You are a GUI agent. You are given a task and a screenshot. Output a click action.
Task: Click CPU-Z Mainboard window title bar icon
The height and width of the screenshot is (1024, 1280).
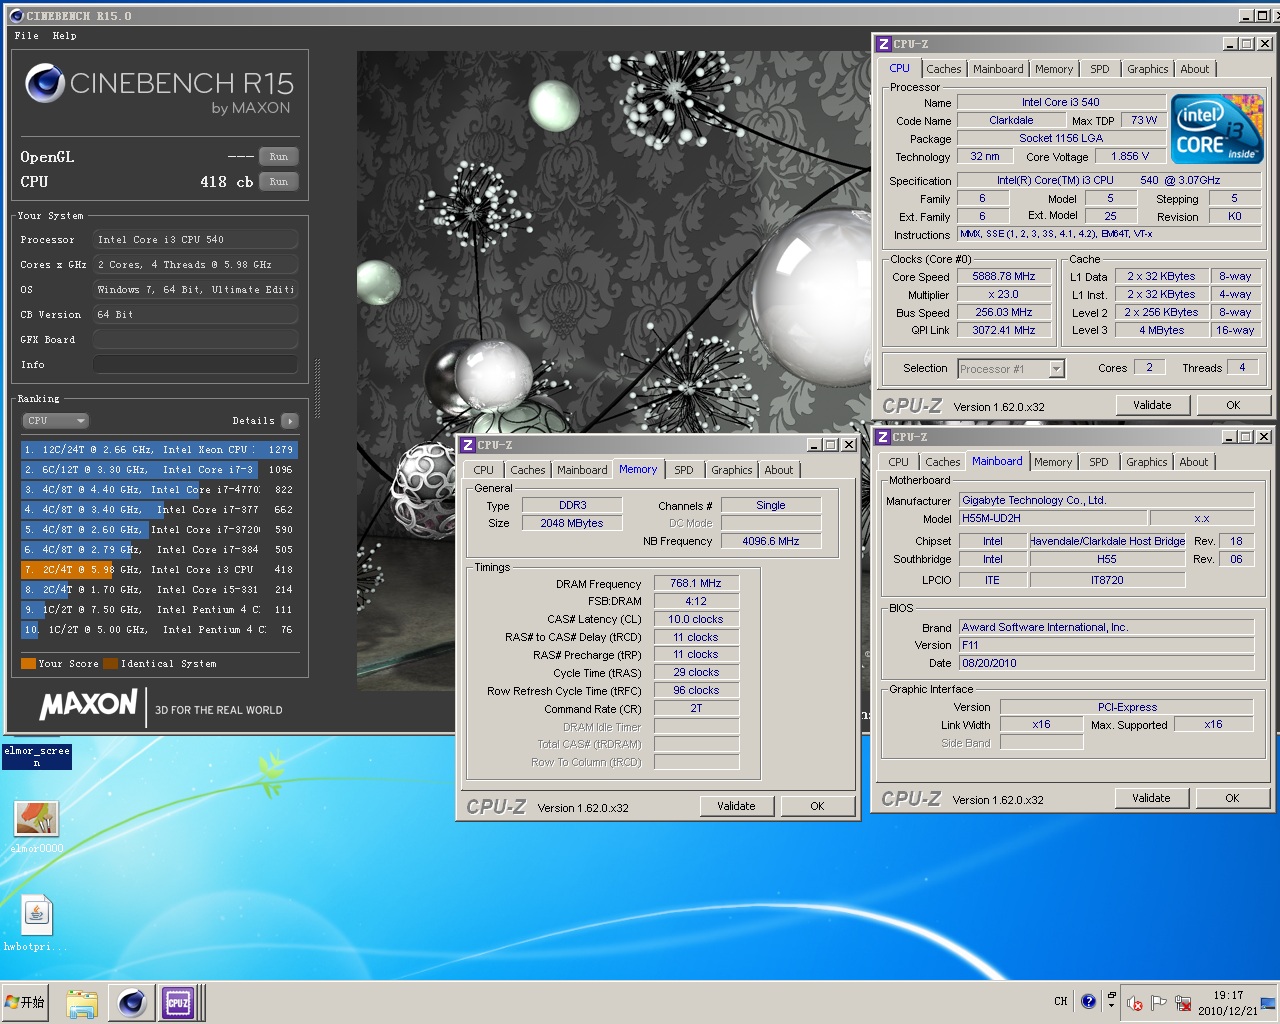click(x=882, y=437)
